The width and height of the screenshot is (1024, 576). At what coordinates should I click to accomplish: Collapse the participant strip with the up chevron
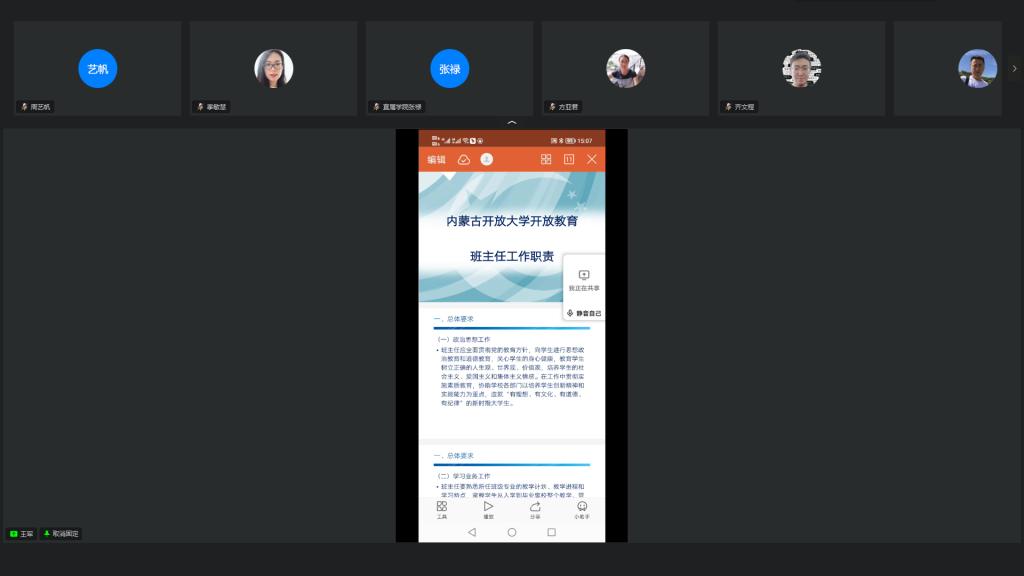[512, 122]
